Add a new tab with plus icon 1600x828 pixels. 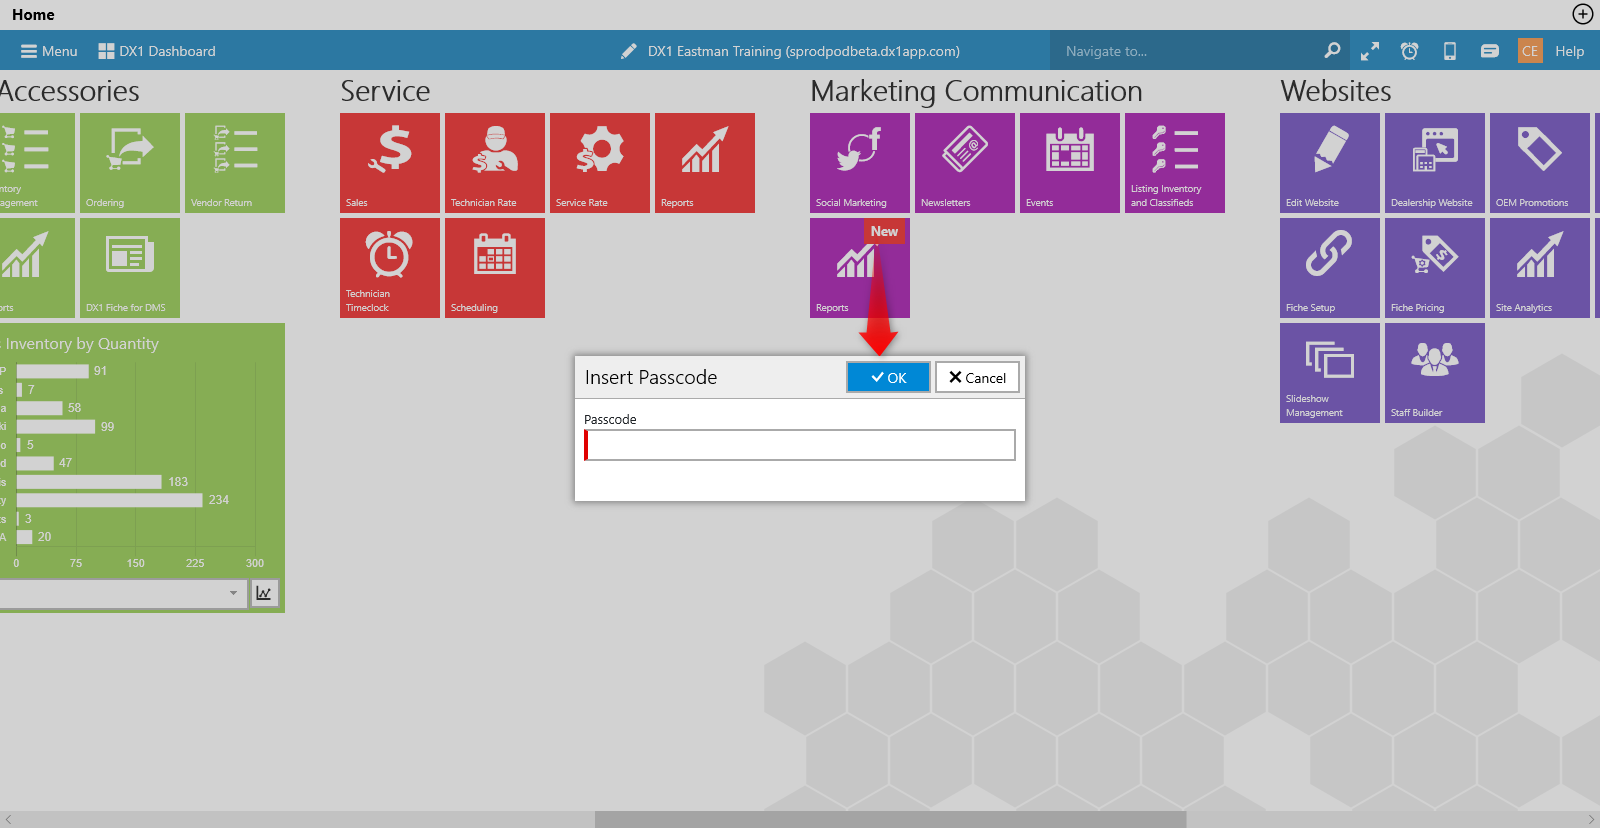tap(1582, 14)
